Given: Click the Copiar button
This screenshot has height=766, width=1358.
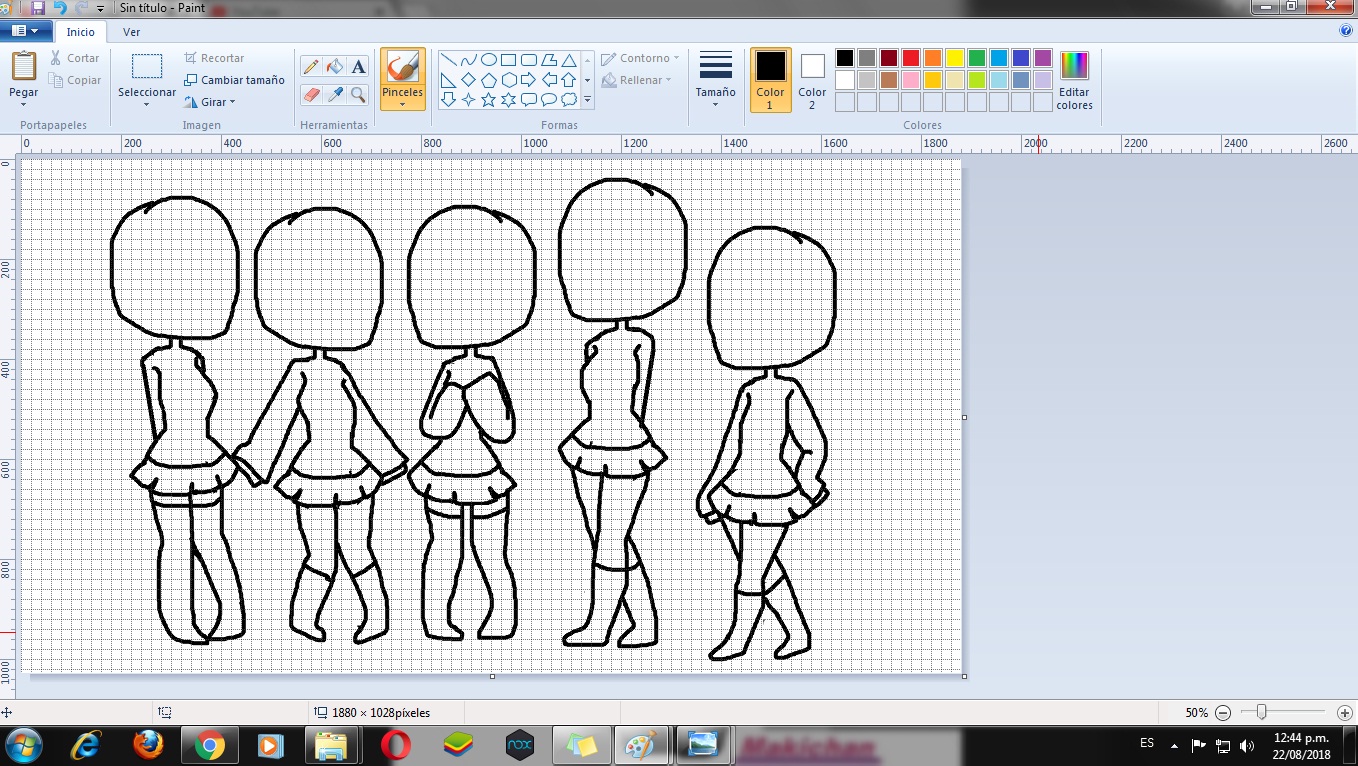Looking at the screenshot, I should (75, 80).
